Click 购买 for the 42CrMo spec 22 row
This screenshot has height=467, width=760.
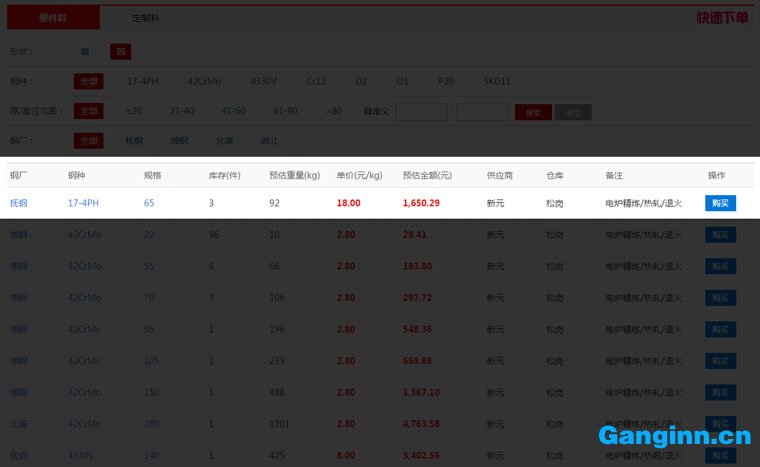720,235
